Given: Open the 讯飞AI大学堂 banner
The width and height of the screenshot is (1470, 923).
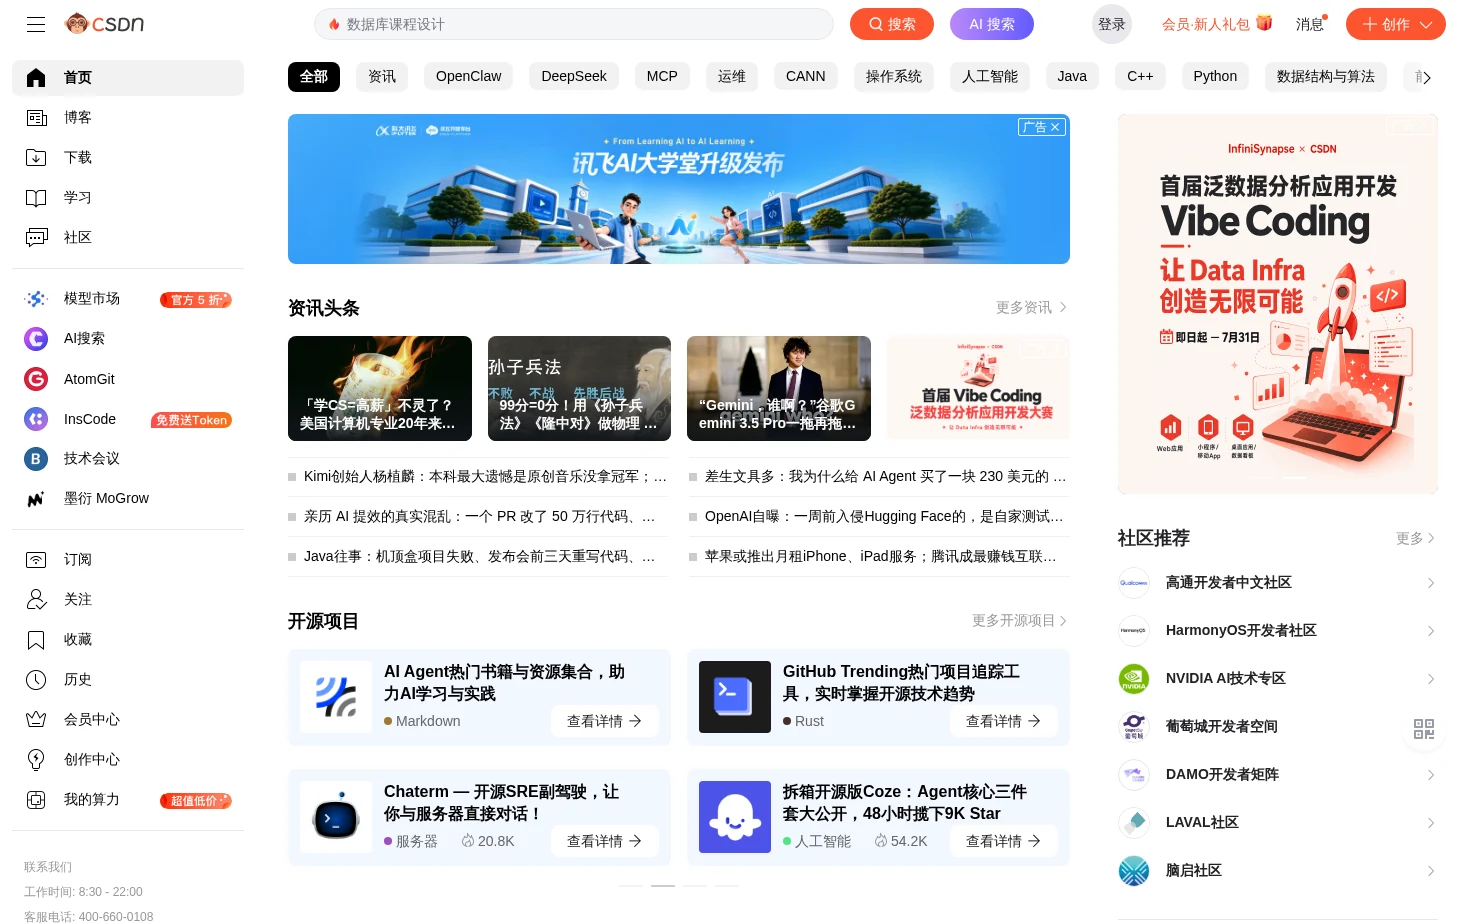Looking at the screenshot, I should (x=679, y=189).
